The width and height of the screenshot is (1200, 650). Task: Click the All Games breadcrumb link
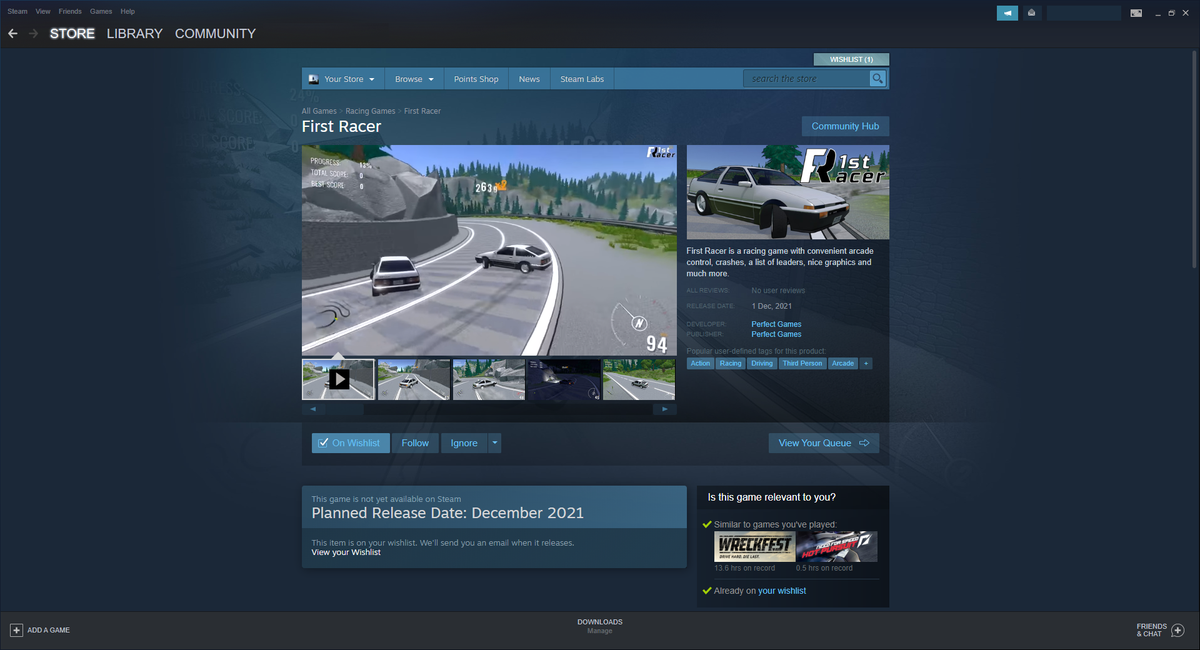tap(319, 111)
